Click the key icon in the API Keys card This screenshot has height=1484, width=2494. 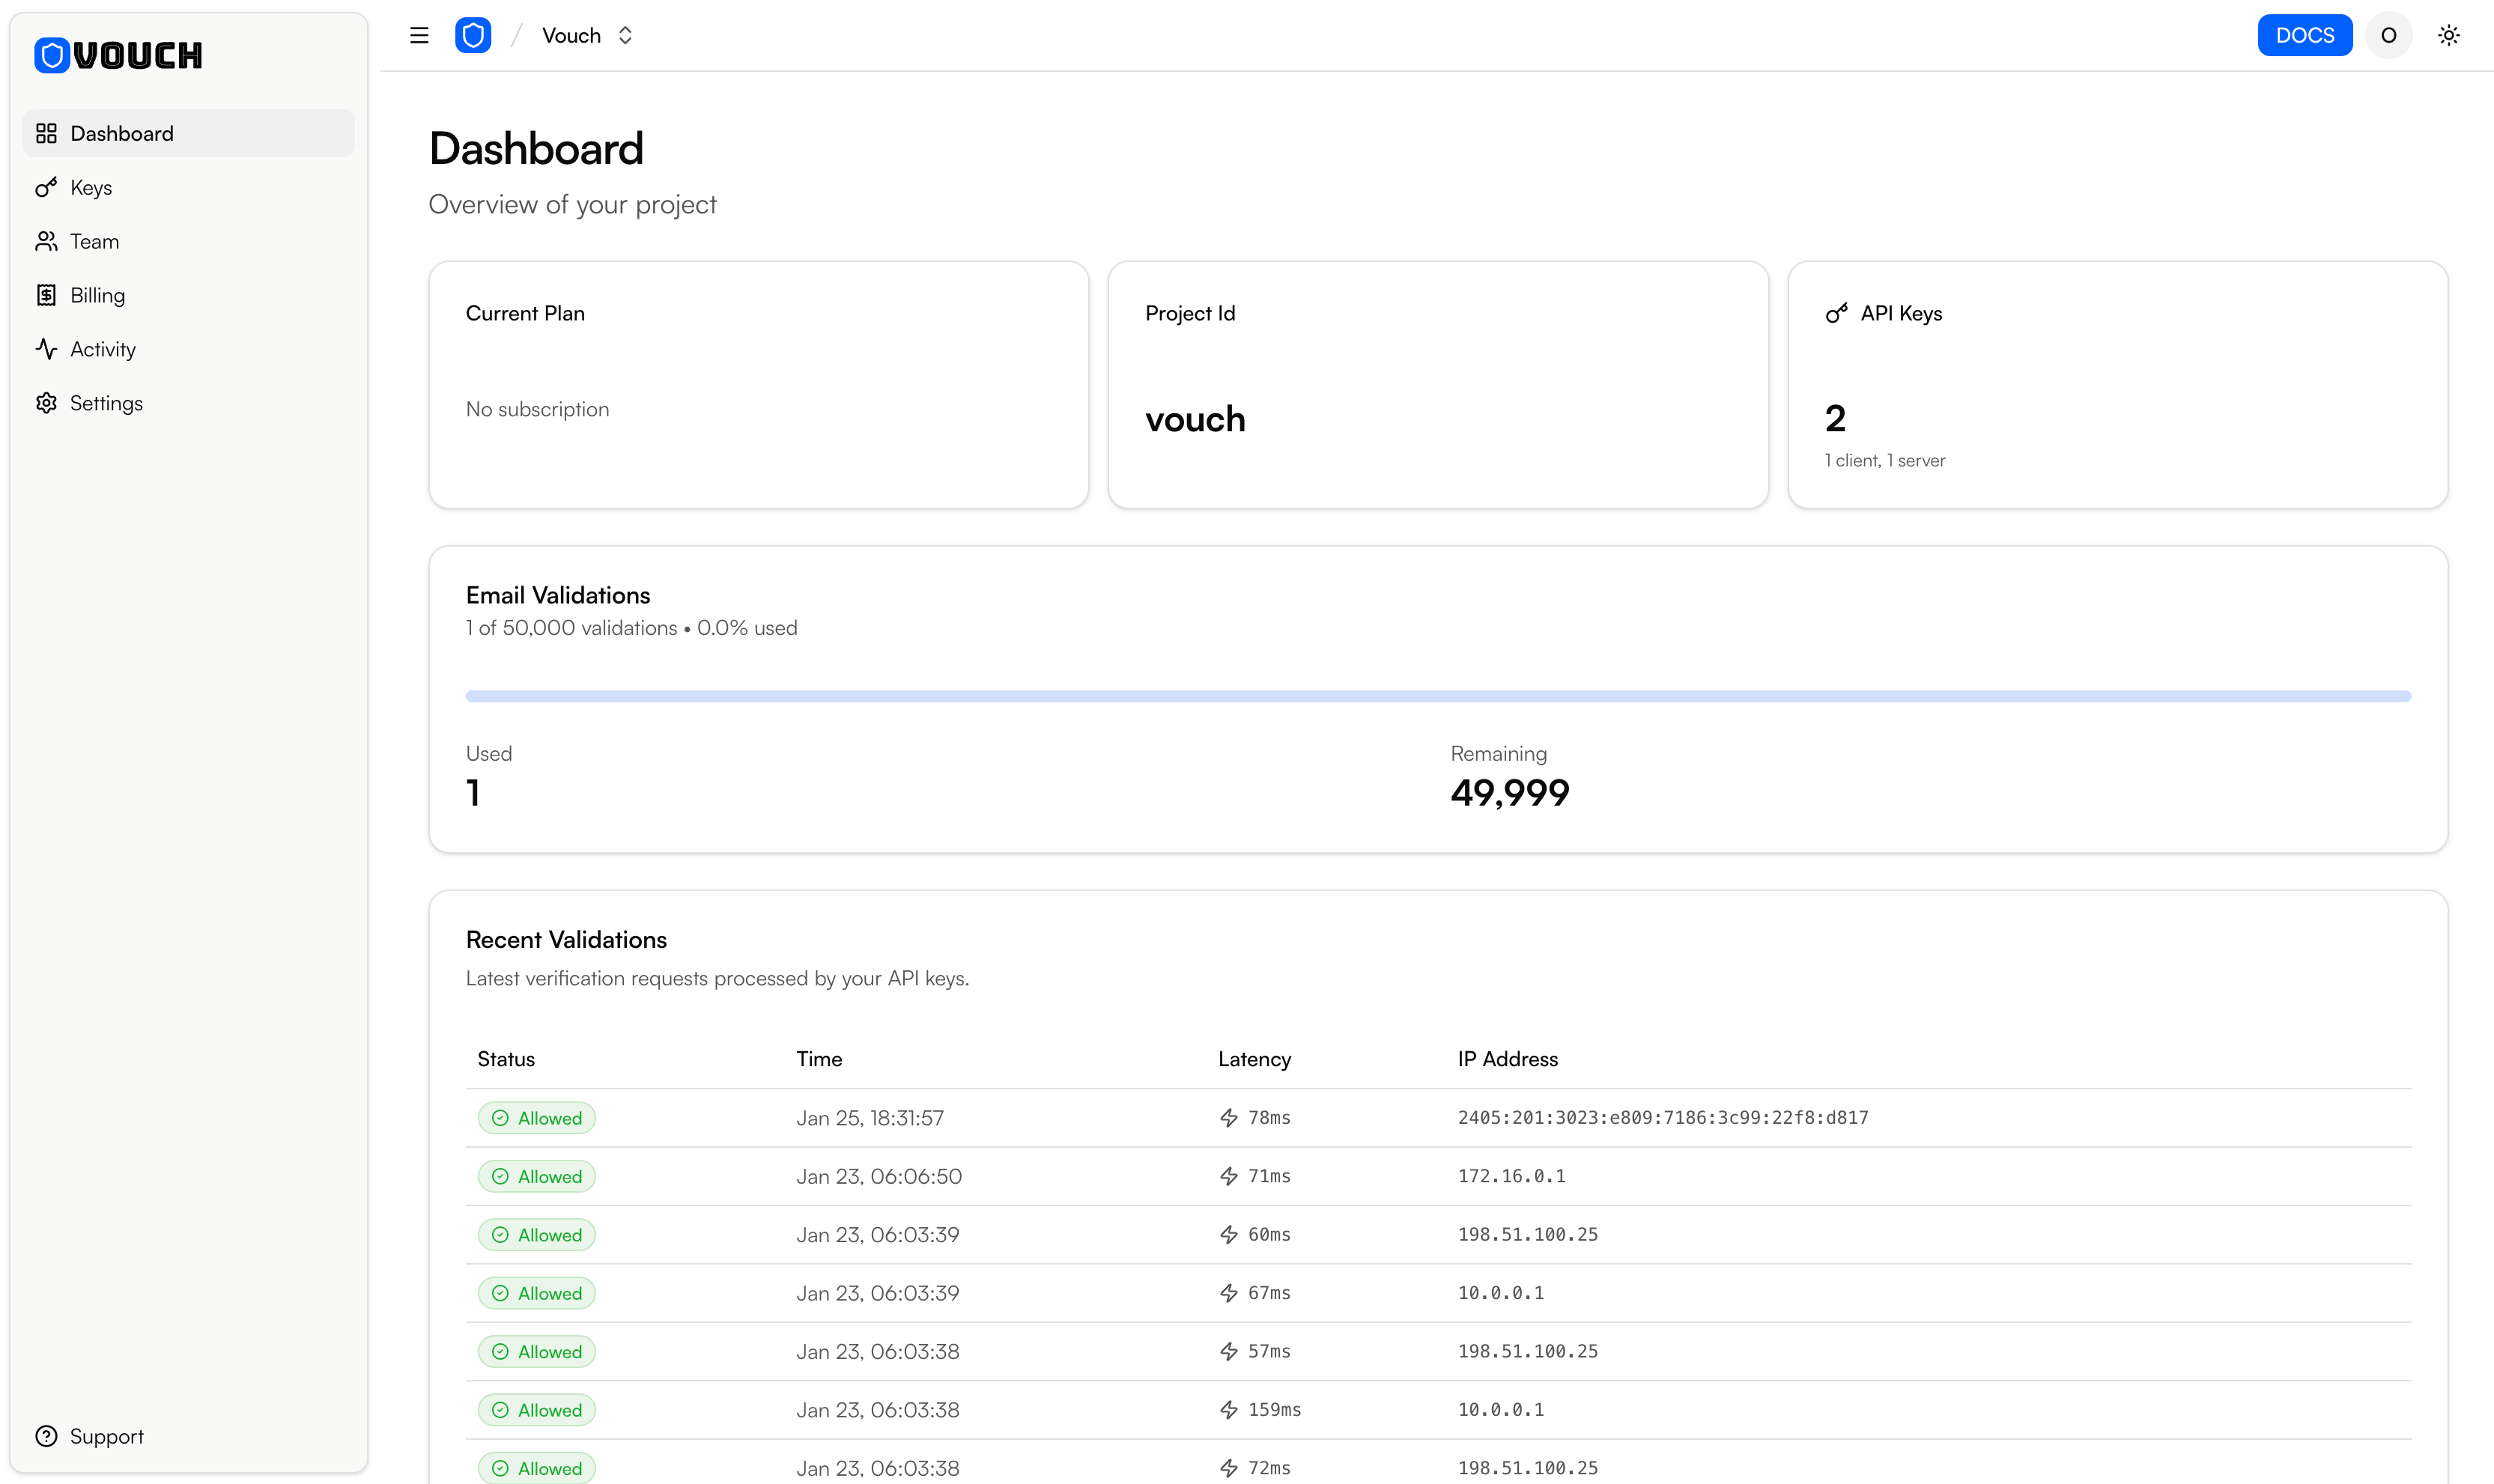pos(1836,314)
